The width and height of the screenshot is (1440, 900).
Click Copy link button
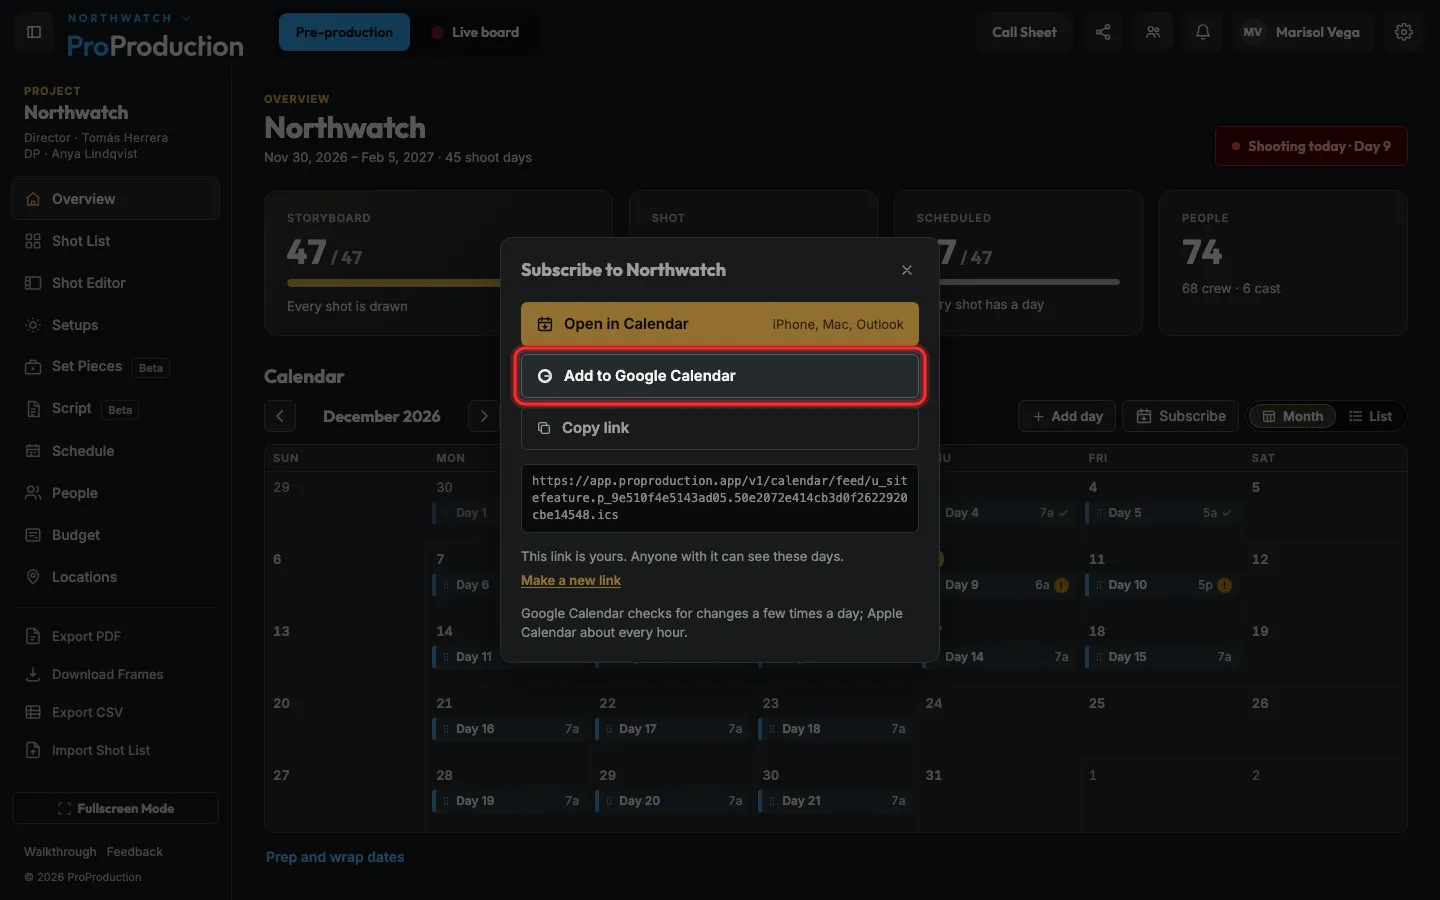[x=720, y=428]
